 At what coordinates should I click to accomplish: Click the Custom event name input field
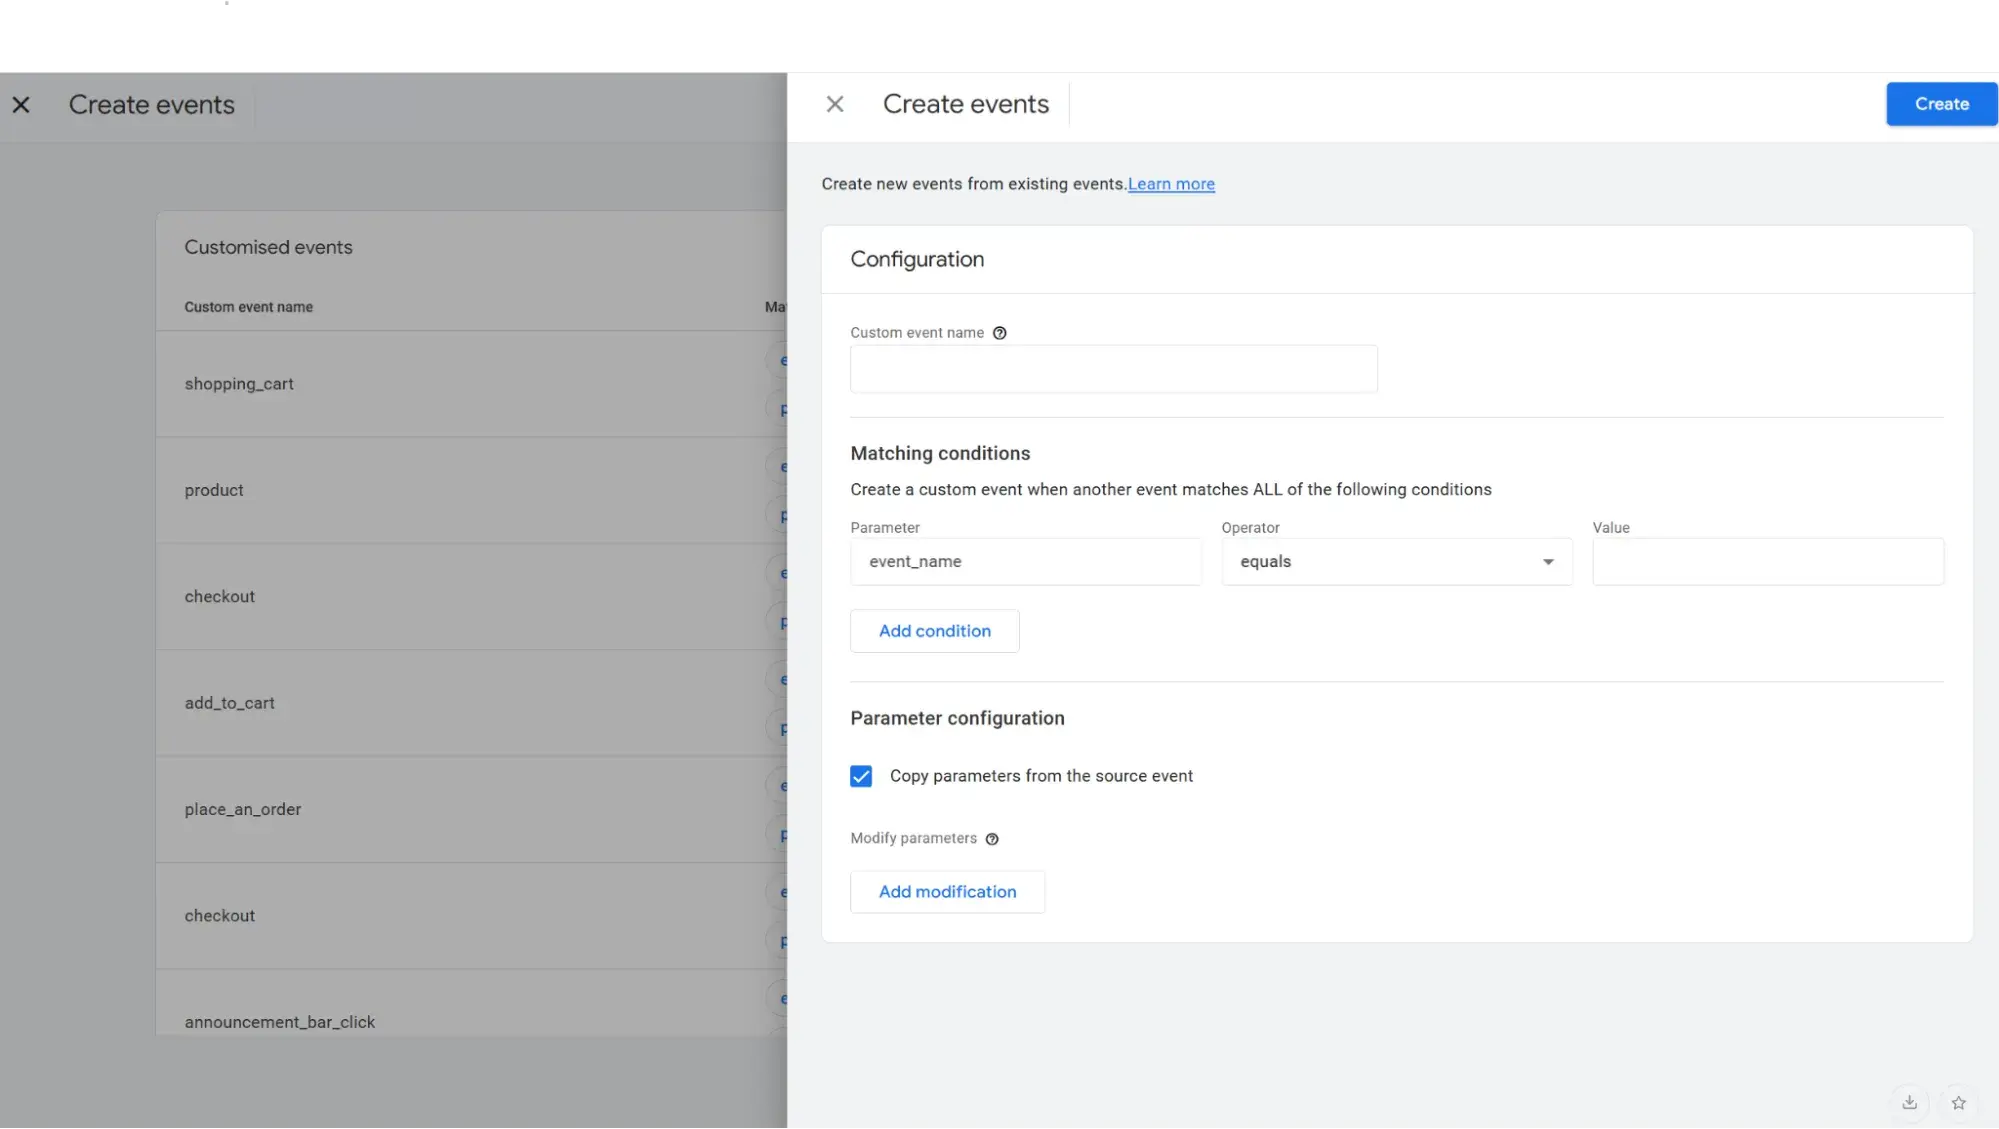1113,368
